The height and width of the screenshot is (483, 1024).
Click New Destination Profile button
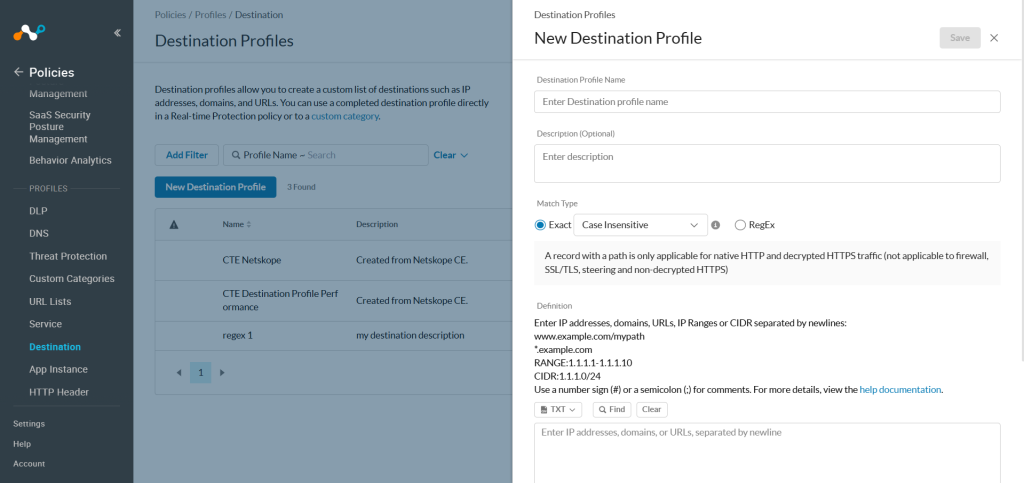click(216, 187)
